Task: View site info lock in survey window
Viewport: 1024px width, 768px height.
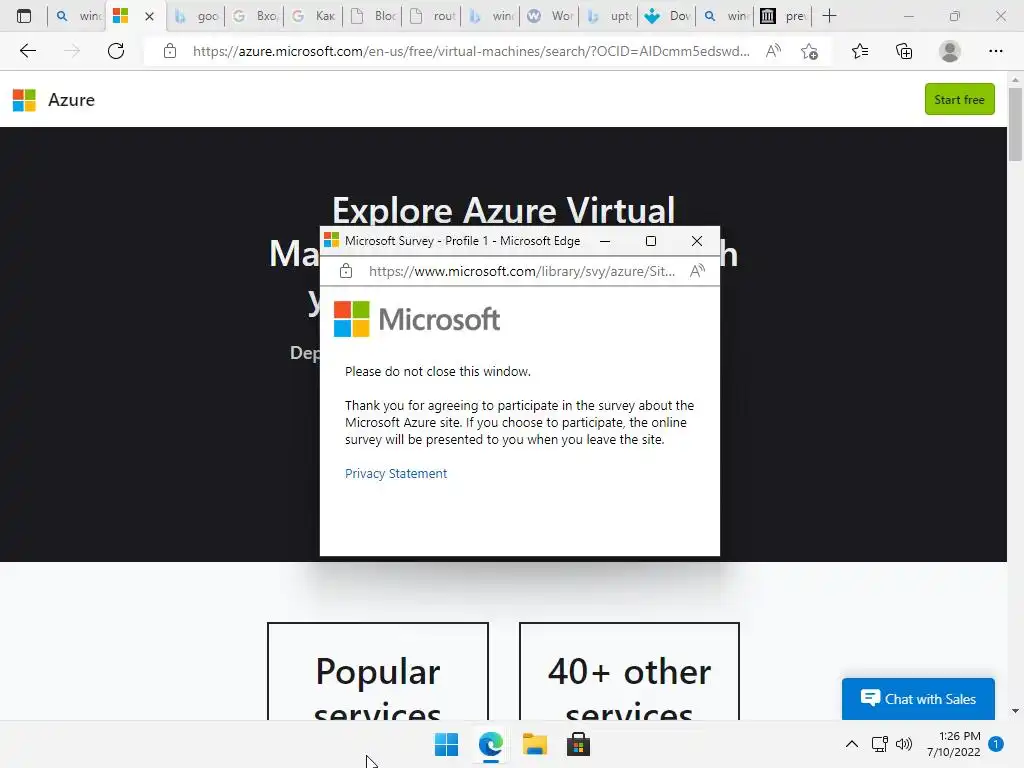Action: 346,271
